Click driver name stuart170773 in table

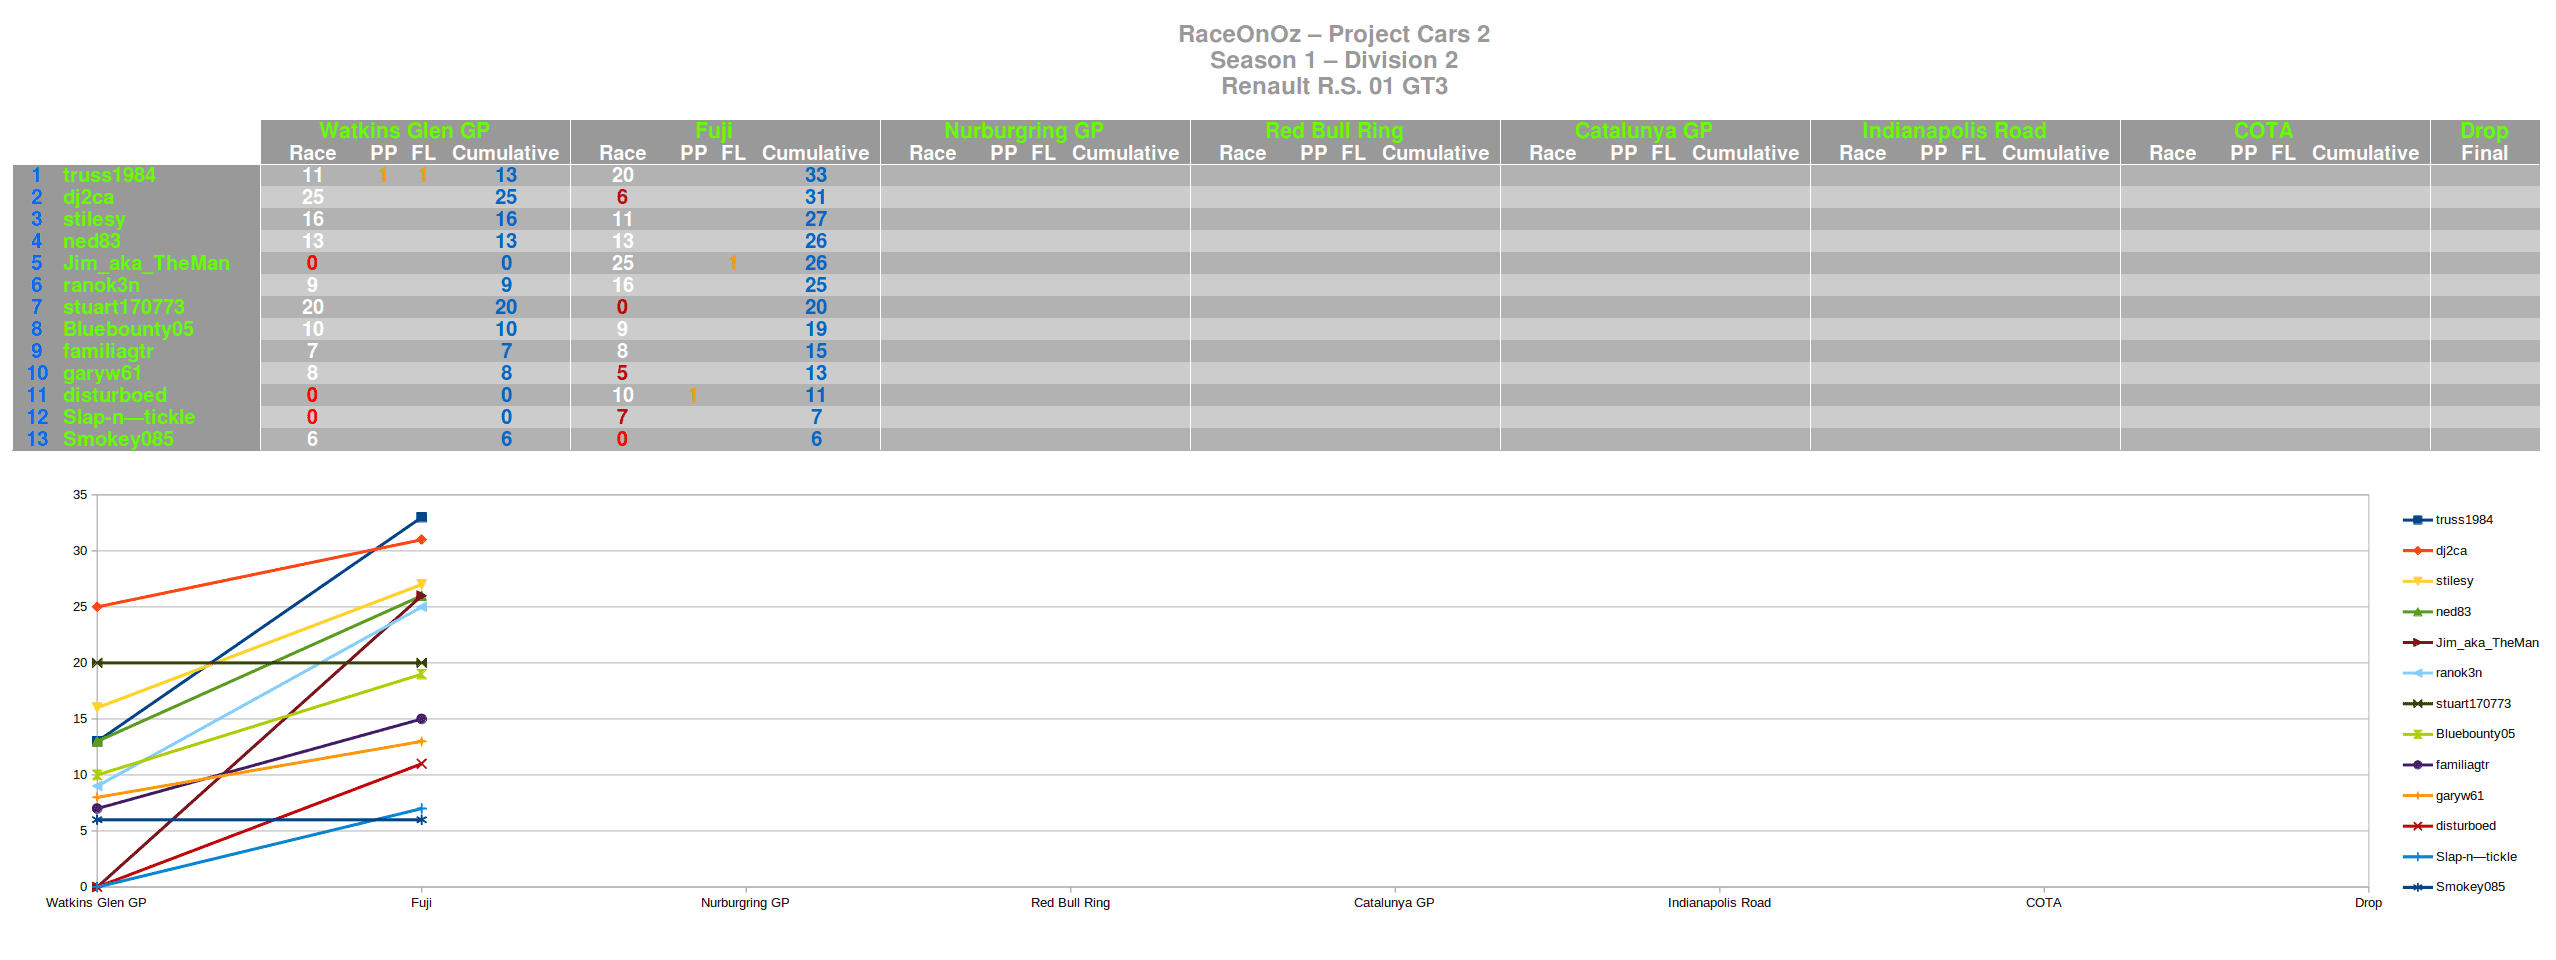pos(123,307)
